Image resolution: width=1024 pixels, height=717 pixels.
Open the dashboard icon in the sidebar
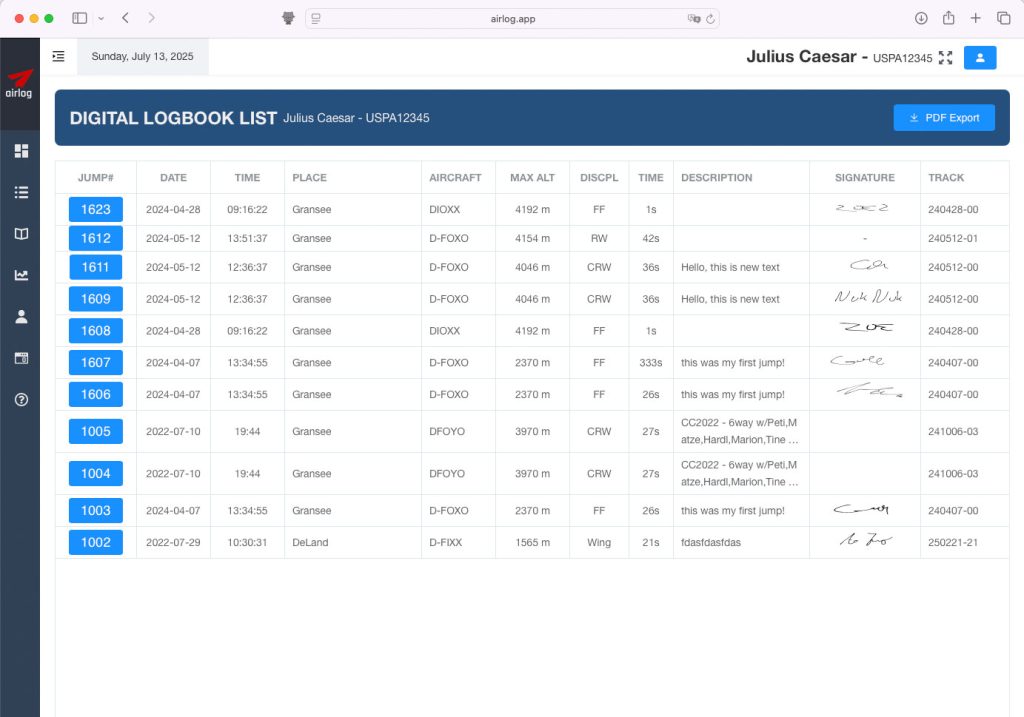pyautogui.click(x=21, y=151)
